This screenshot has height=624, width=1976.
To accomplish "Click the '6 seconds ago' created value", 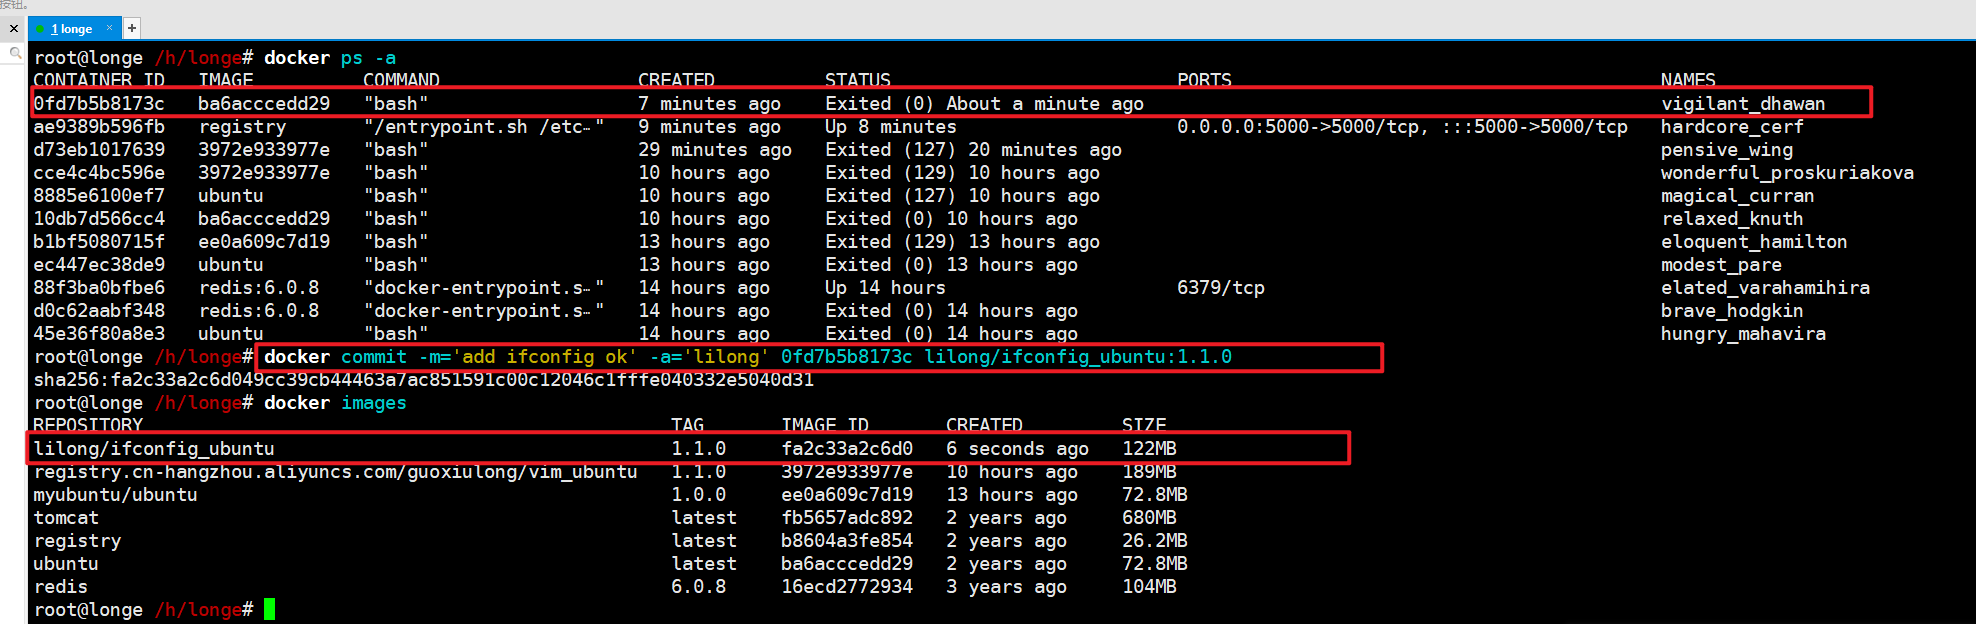I will 1017,449.
